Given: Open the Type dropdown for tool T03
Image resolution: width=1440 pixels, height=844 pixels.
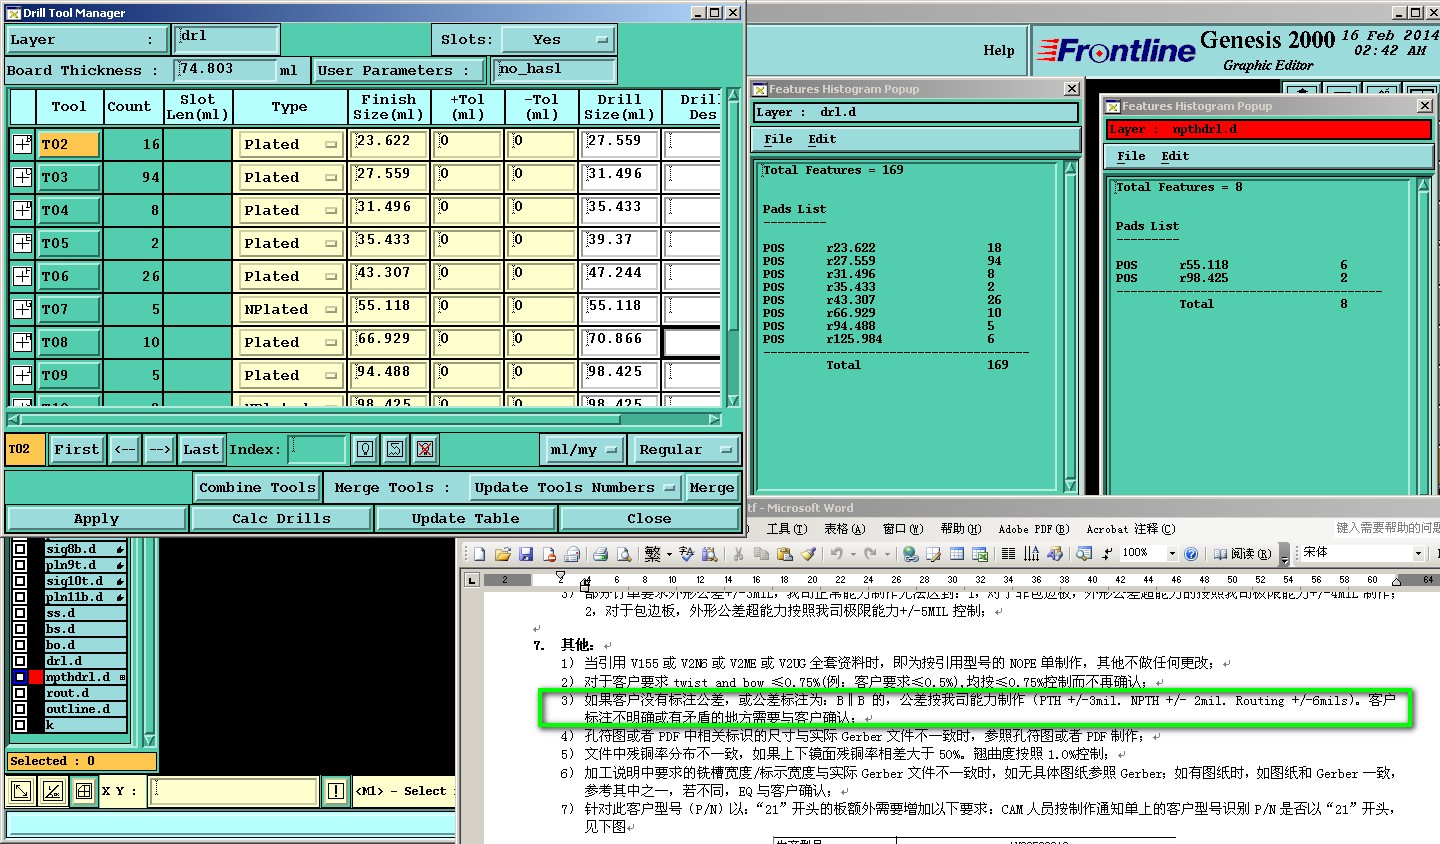Looking at the screenshot, I should point(290,177).
